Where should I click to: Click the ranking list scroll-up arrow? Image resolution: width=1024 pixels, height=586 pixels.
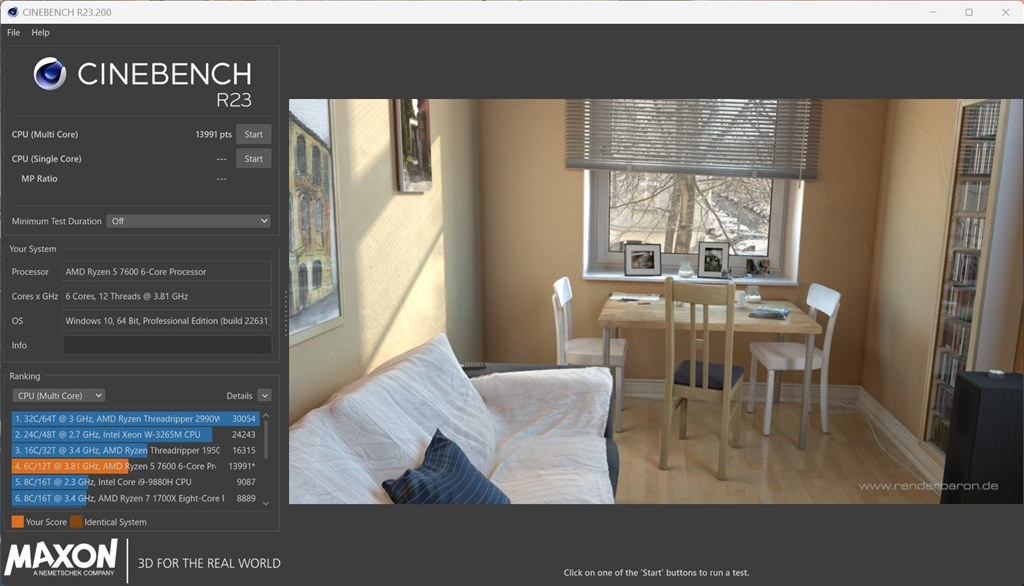coord(266,415)
